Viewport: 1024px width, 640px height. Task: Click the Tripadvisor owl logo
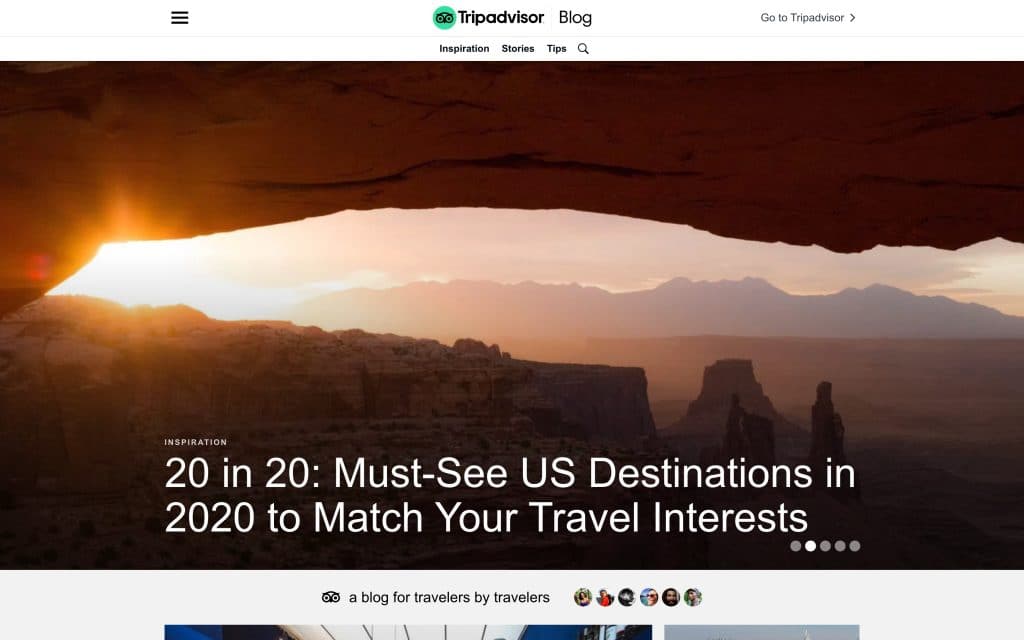[444, 18]
